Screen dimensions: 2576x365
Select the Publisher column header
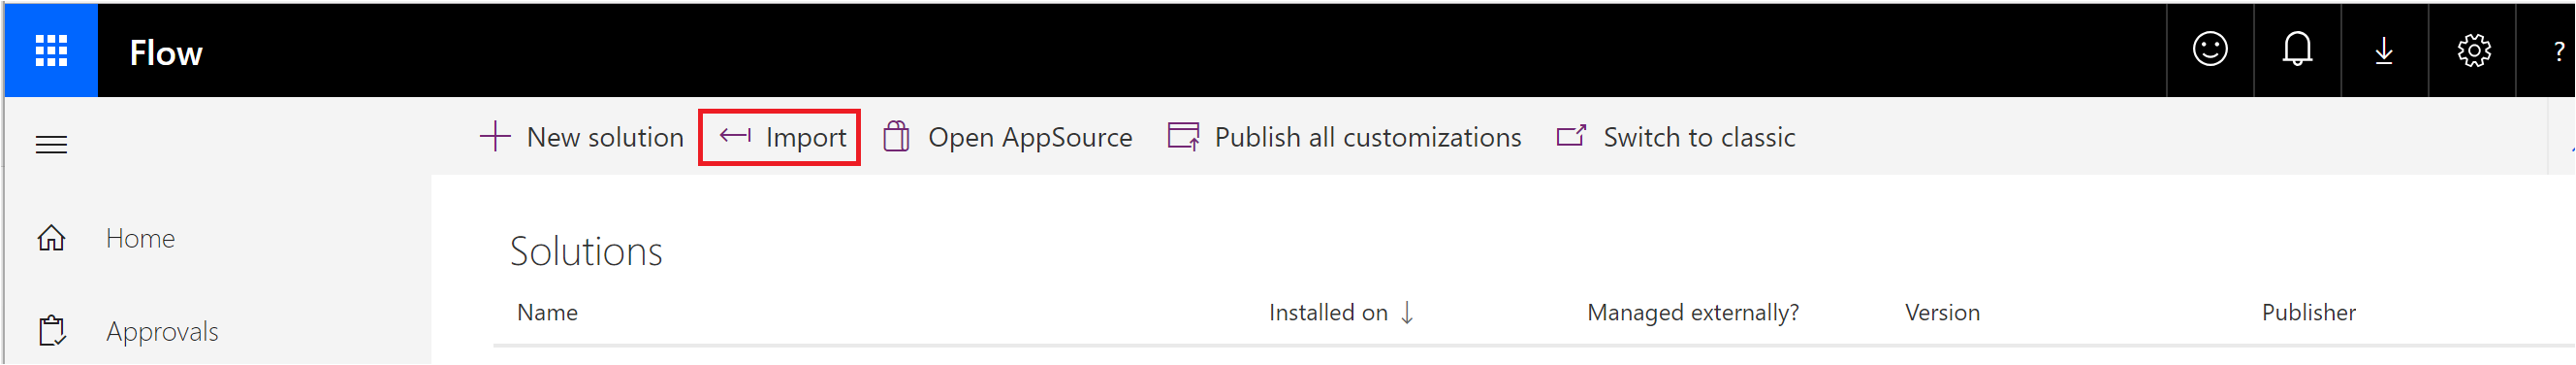(2308, 313)
